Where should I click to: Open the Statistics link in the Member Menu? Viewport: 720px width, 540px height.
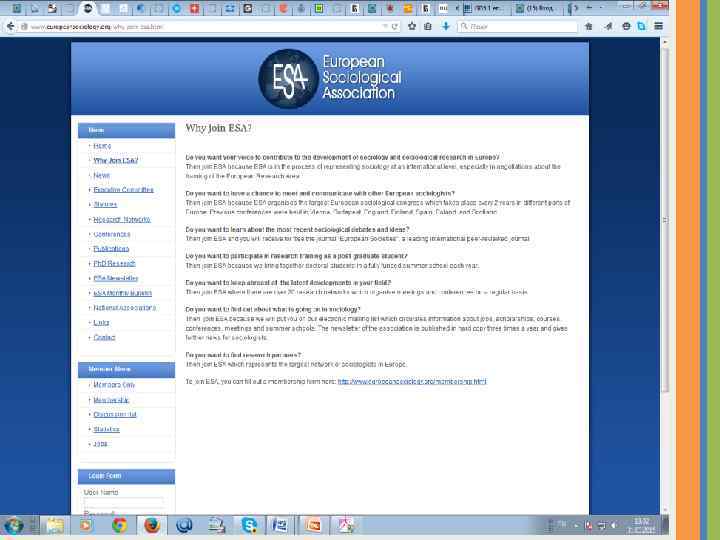tap(106, 429)
